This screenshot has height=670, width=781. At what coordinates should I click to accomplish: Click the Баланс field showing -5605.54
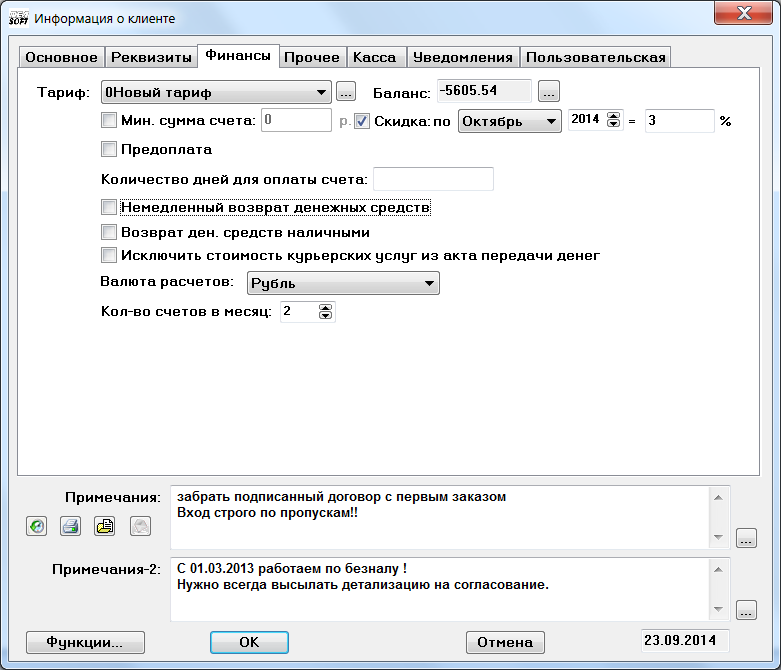pyautogui.click(x=484, y=91)
